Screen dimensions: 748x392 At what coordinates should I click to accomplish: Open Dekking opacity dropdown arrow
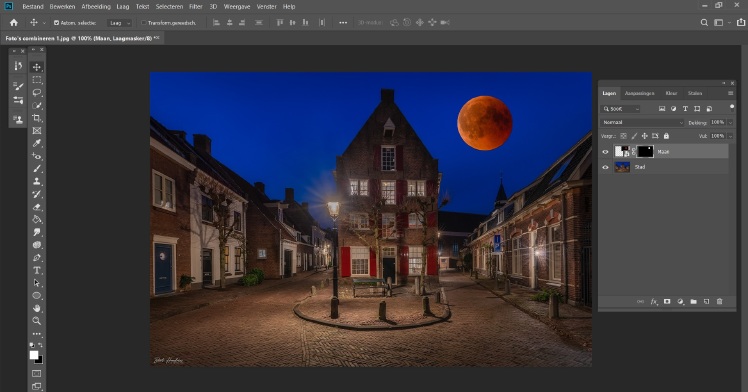click(x=730, y=123)
